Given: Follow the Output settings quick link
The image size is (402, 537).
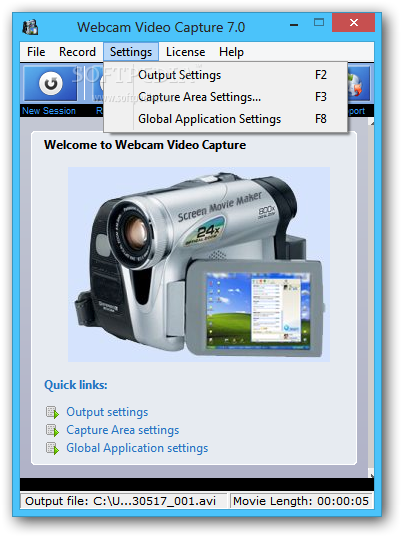Looking at the screenshot, I should coord(107,412).
